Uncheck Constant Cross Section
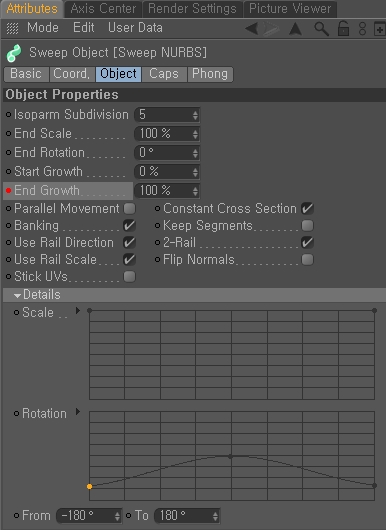This screenshot has width=386, height=530. click(307, 209)
